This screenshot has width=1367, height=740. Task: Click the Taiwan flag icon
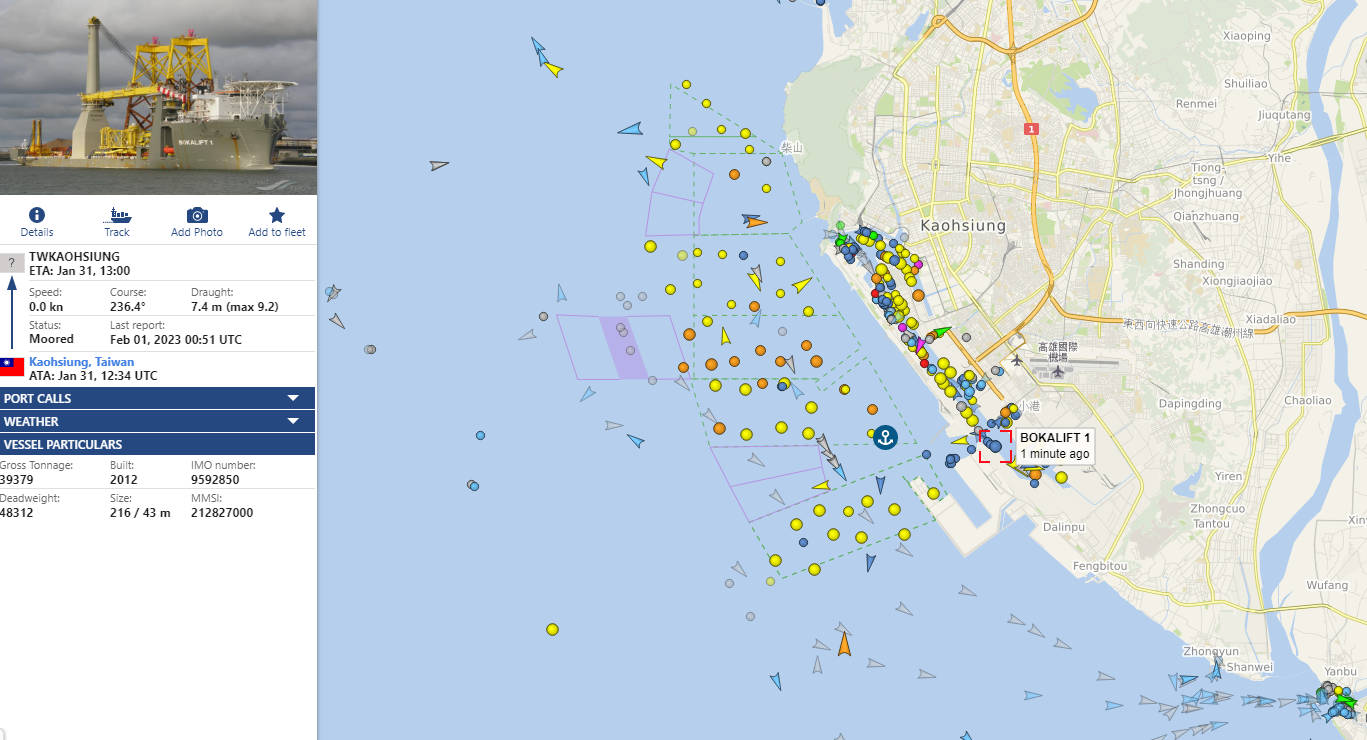12,366
